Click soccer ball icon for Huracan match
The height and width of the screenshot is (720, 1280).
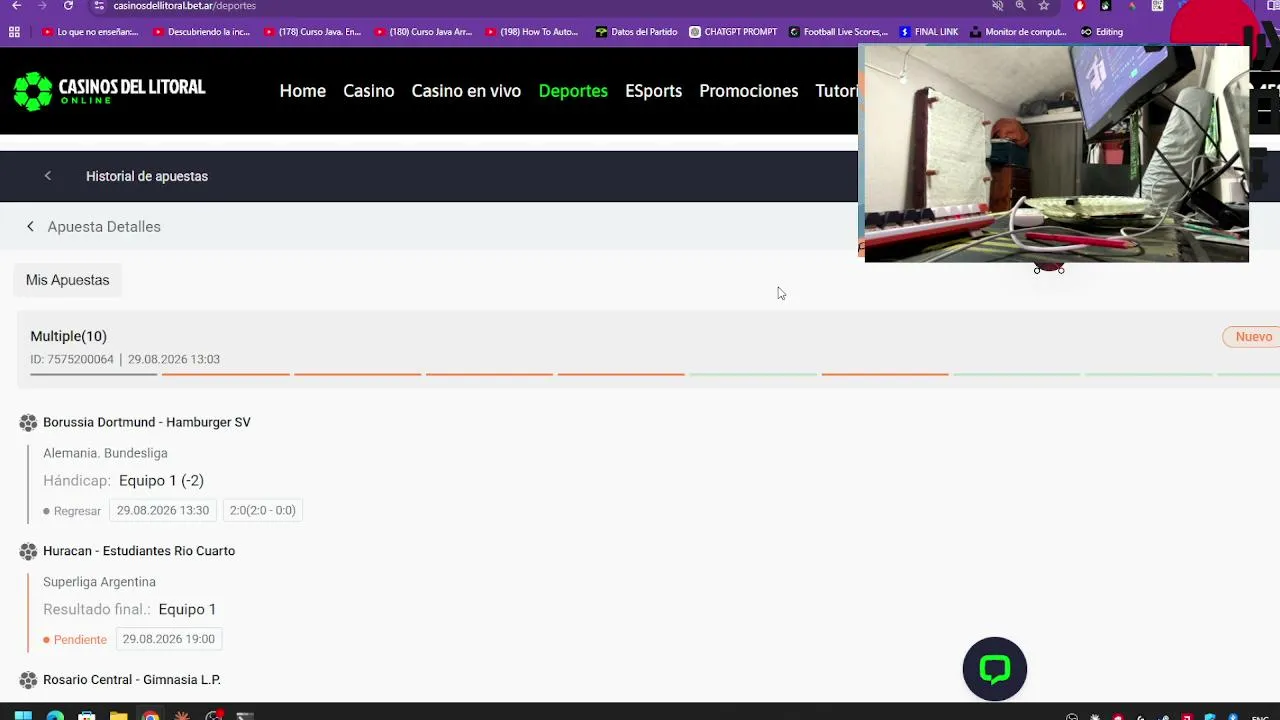coord(28,551)
